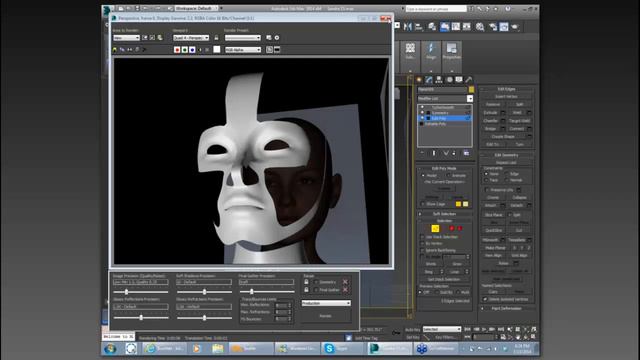Select the Editable Poly stack entry
The width and height of the screenshot is (640, 360).
point(436,124)
